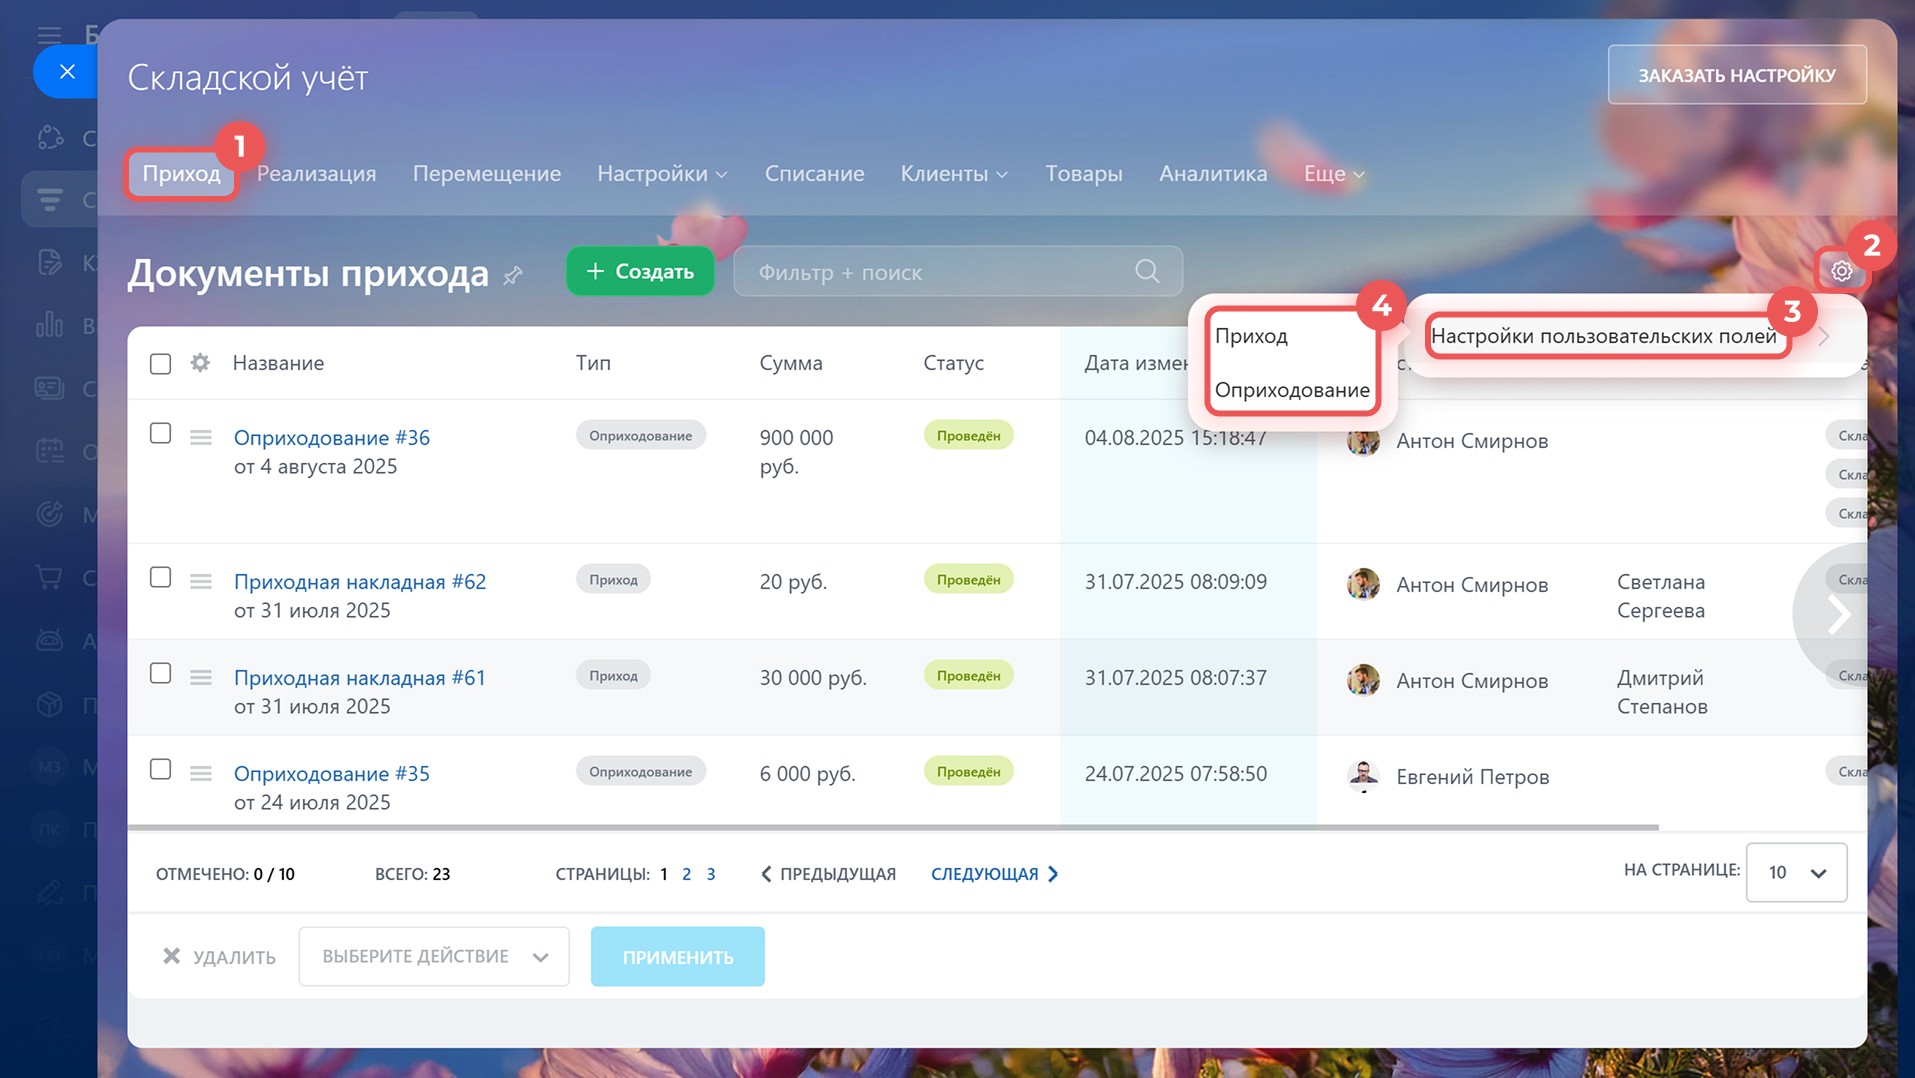Switch to the Приход tab
The height and width of the screenshot is (1078, 1915).
click(181, 174)
